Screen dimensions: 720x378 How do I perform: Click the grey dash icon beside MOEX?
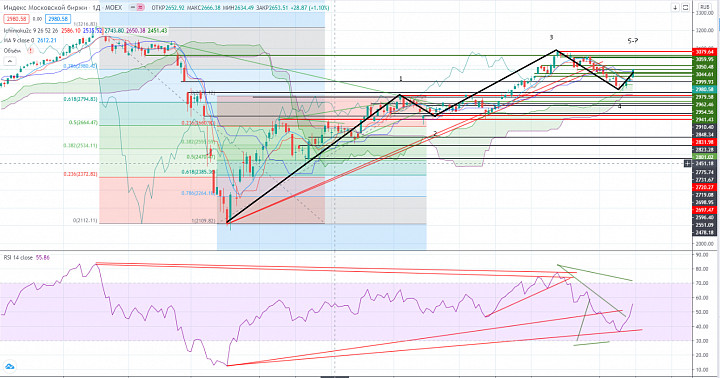pos(132,7)
